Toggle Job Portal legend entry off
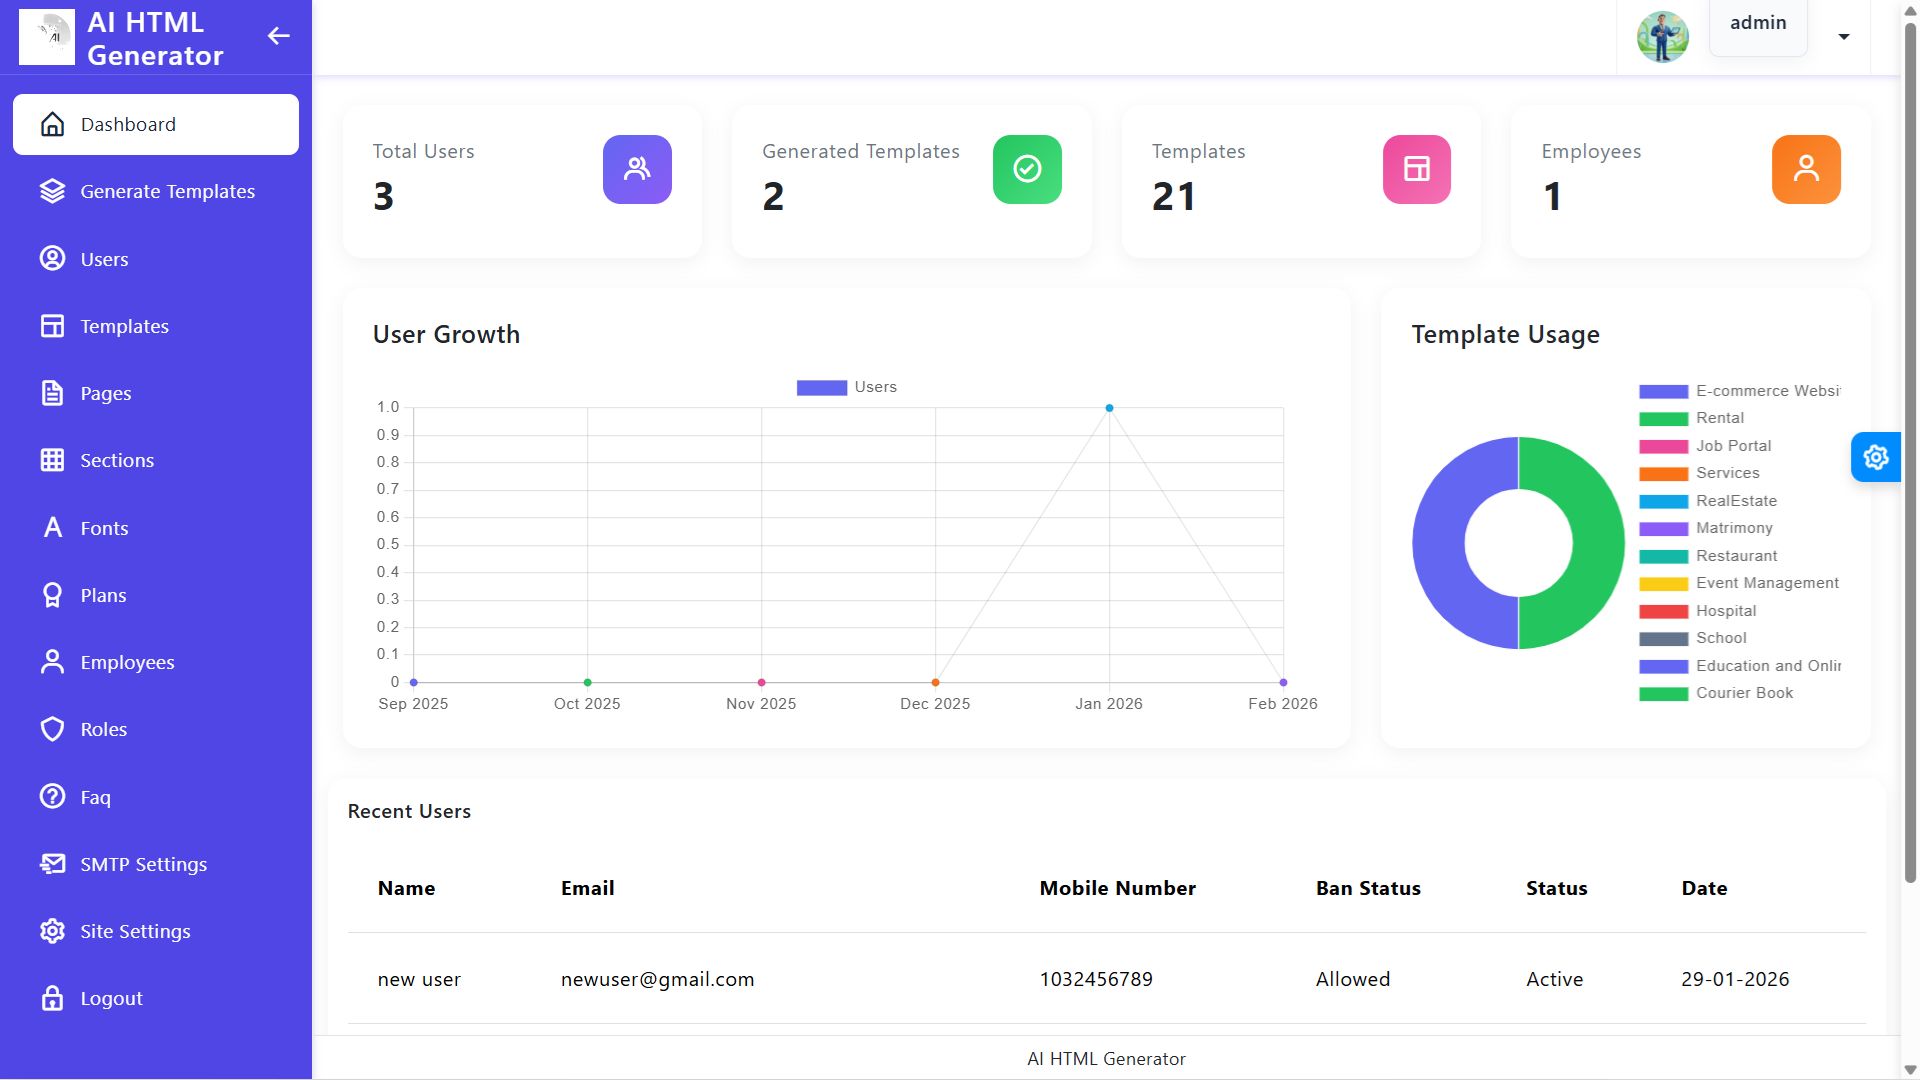The width and height of the screenshot is (1920, 1080). 1732,446
